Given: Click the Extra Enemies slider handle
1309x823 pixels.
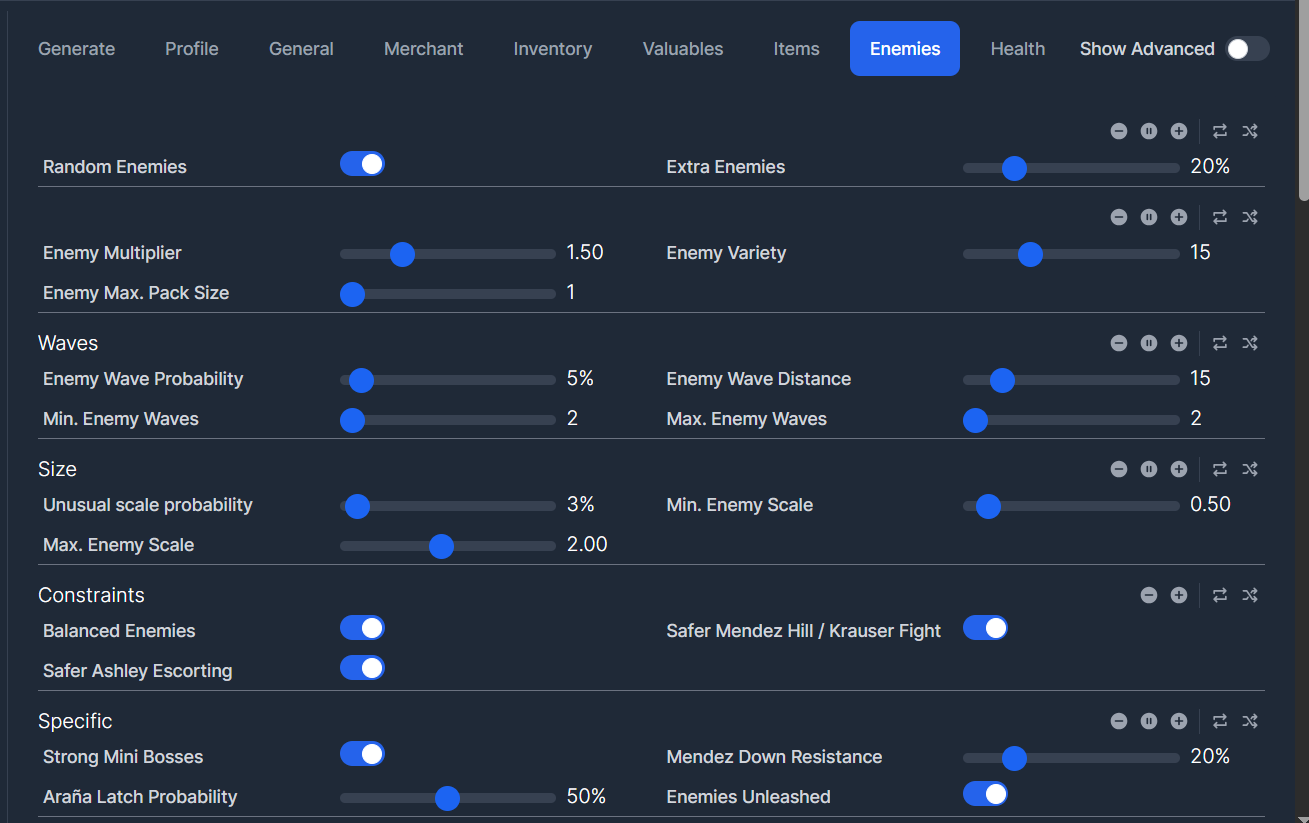Looking at the screenshot, I should pos(1014,168).
